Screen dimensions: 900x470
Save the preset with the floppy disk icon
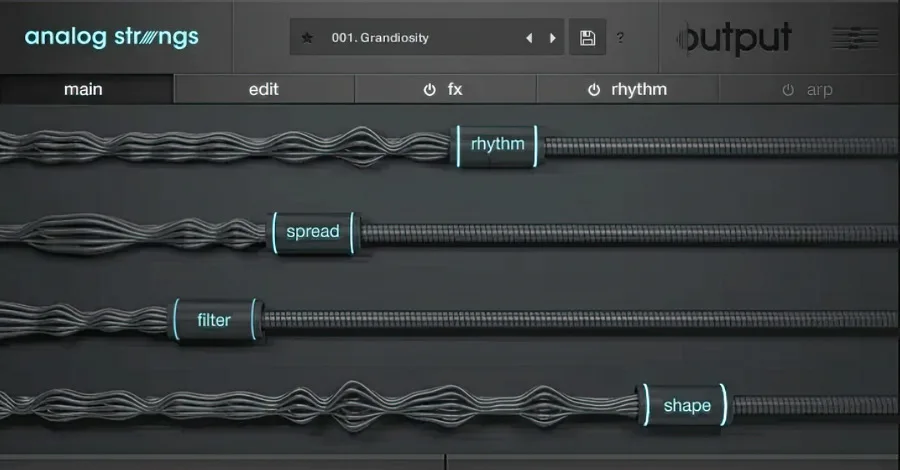(587, 38)
